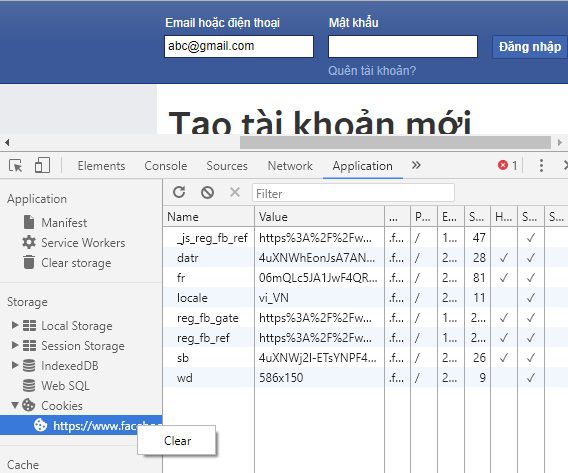Viewport: 568px width, 473px height.
Task: Toggle the device toolbar icon
Action: [42, 166]
